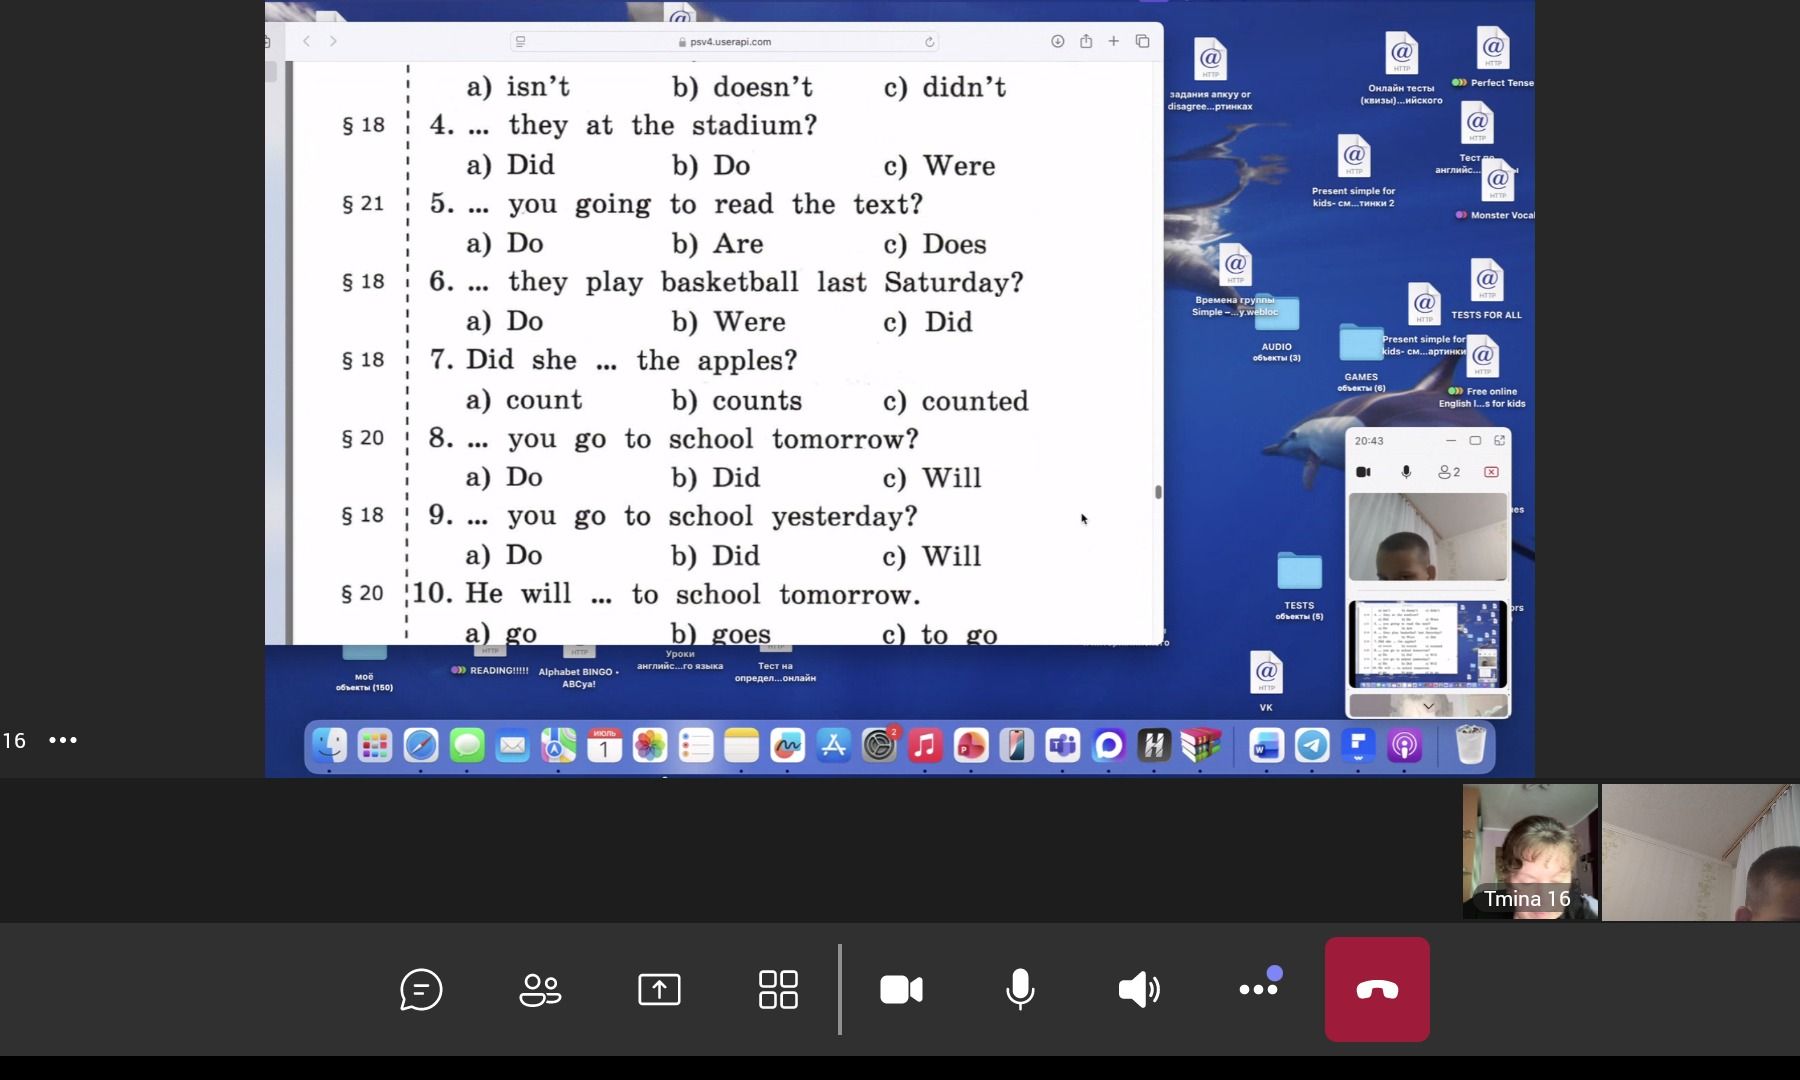Click the psv4.userapi.com address bar
Viewport: 1800px width, 1080px height.
click(724, 42)
